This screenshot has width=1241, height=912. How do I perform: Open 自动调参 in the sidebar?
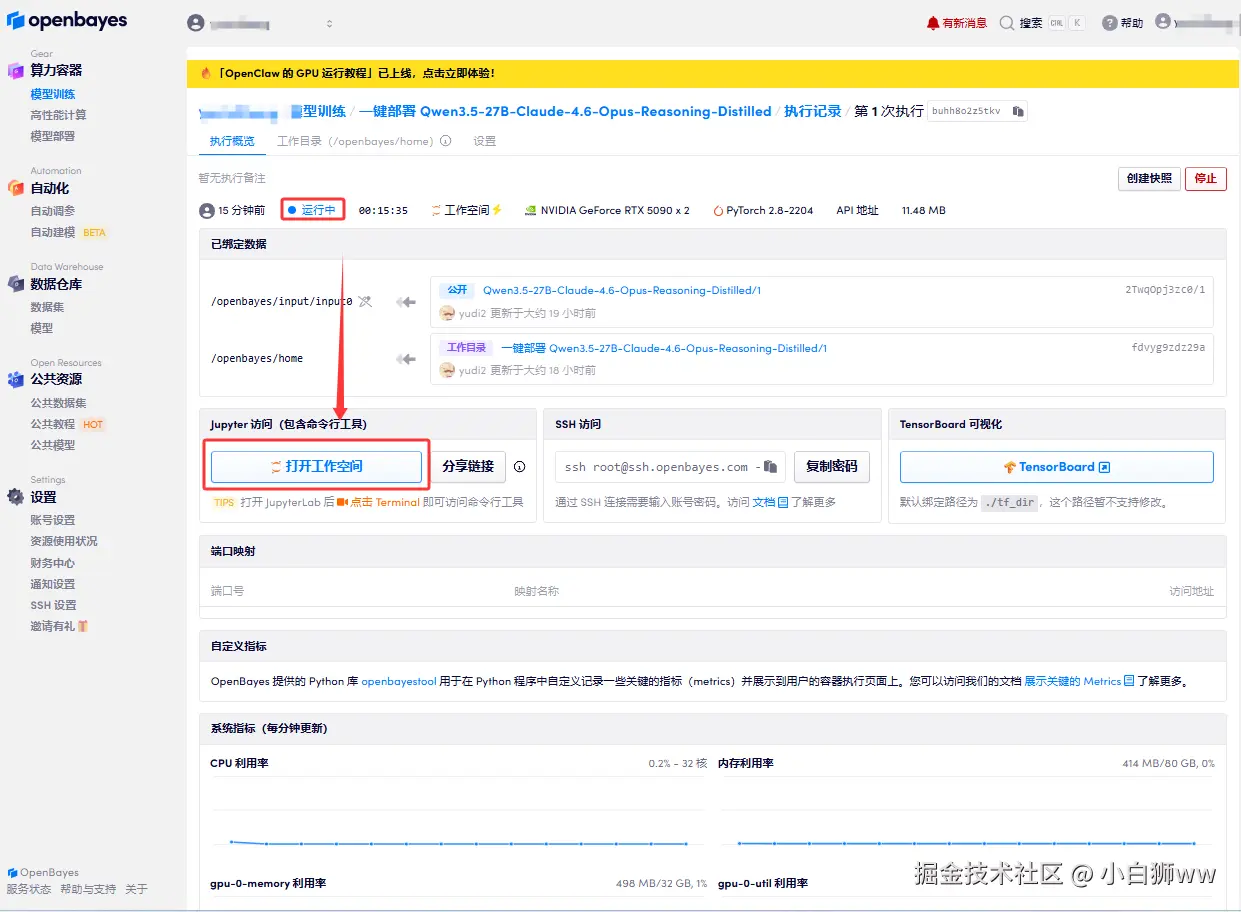53,211
